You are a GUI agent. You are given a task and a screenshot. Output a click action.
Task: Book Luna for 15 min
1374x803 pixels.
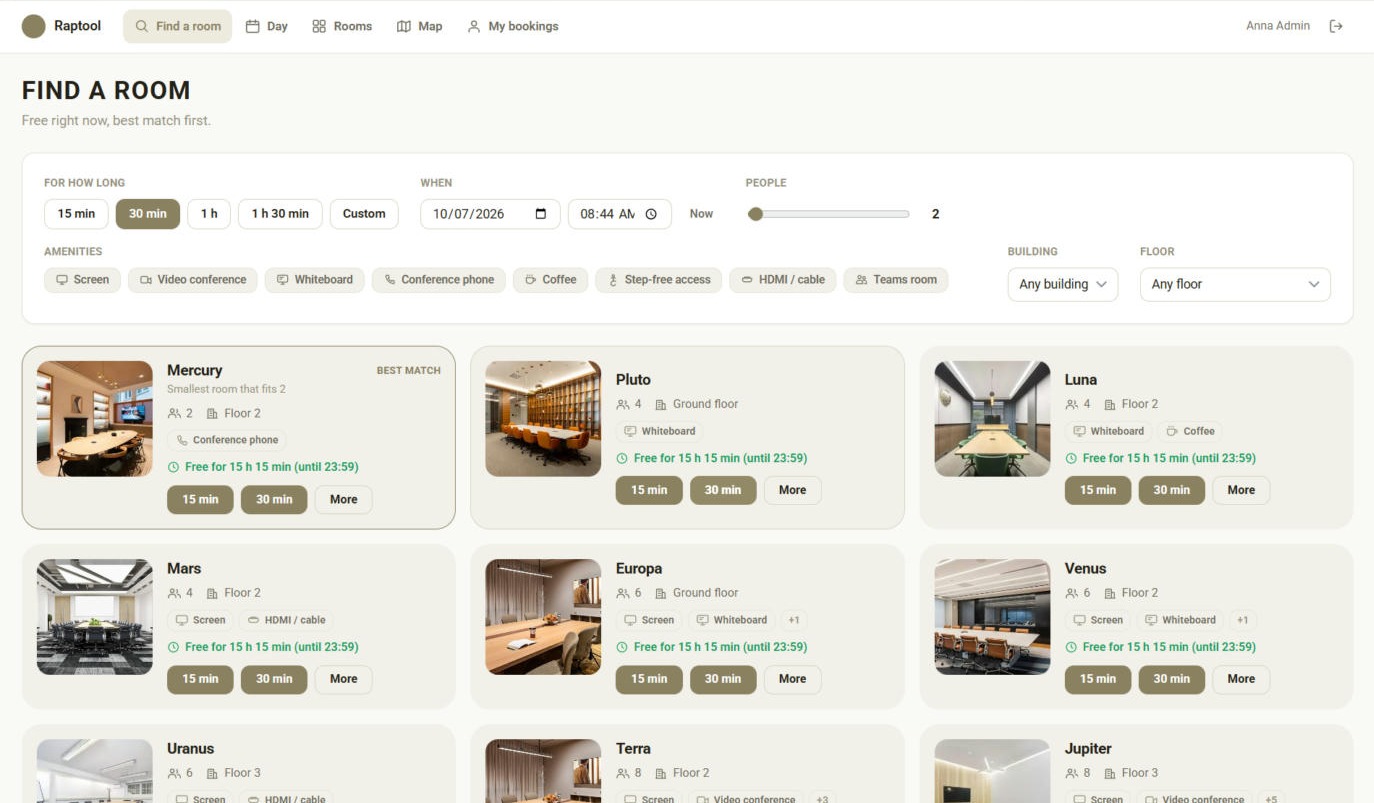[x=1098, y=490]
